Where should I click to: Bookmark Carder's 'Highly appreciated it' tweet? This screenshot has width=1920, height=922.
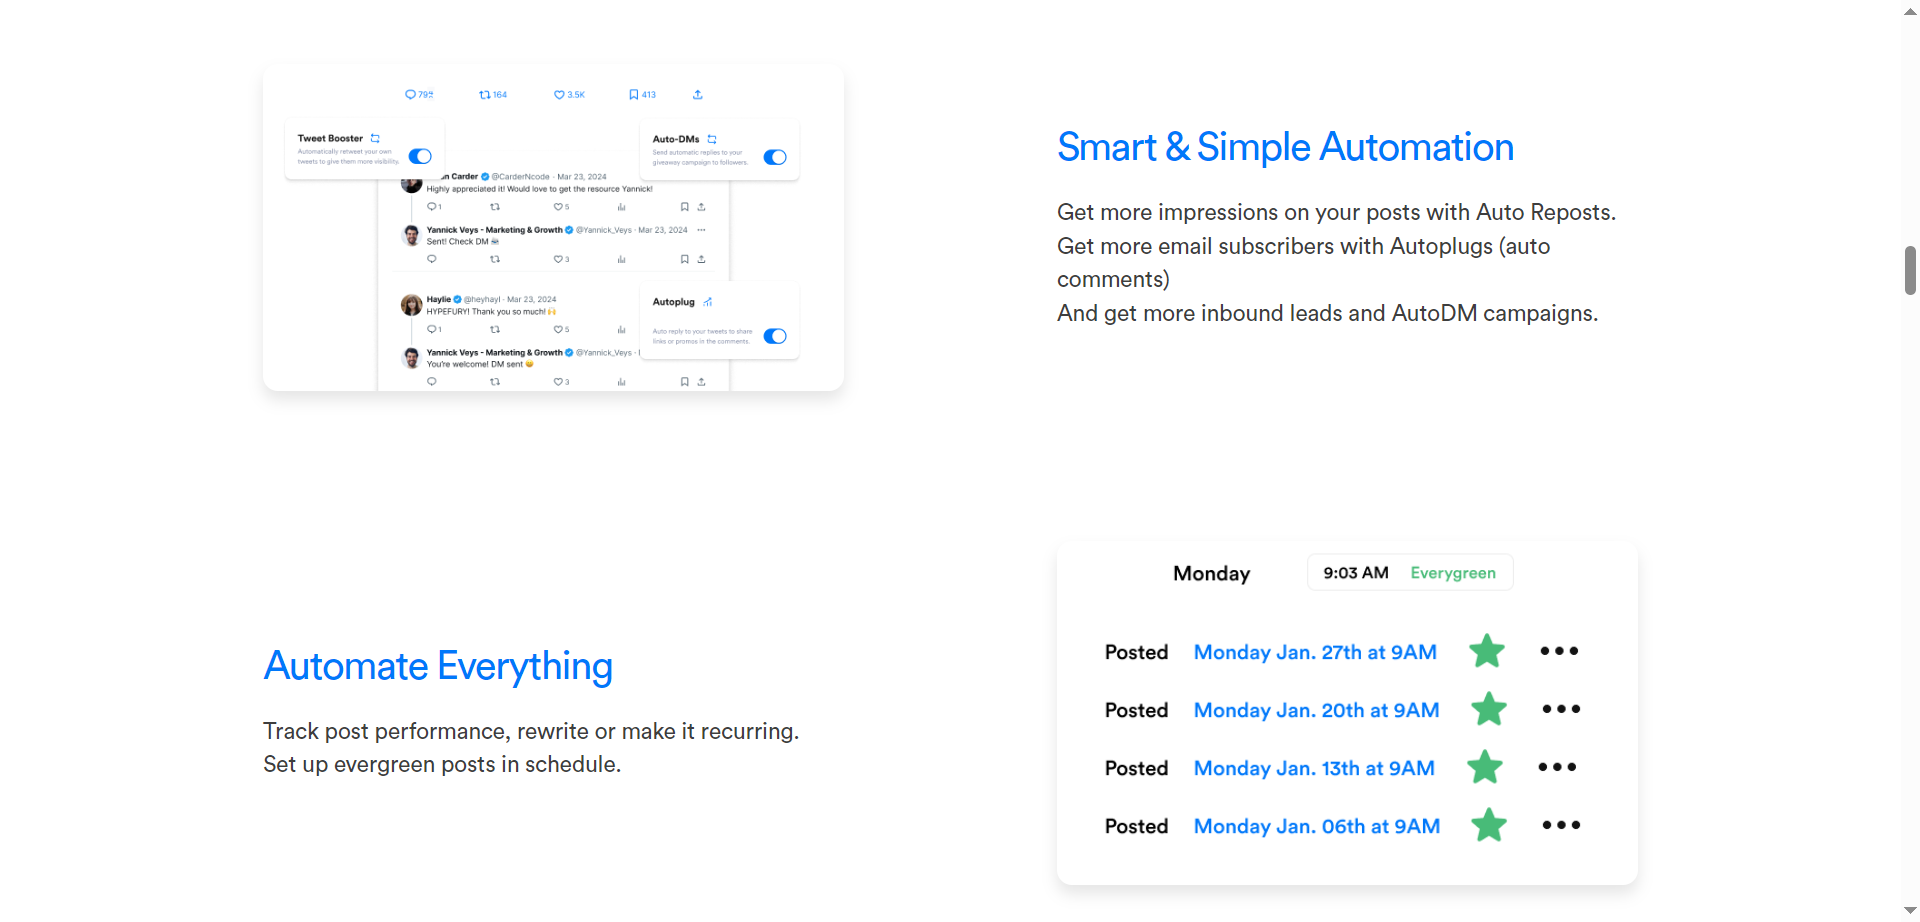click(x=684, y=207)
